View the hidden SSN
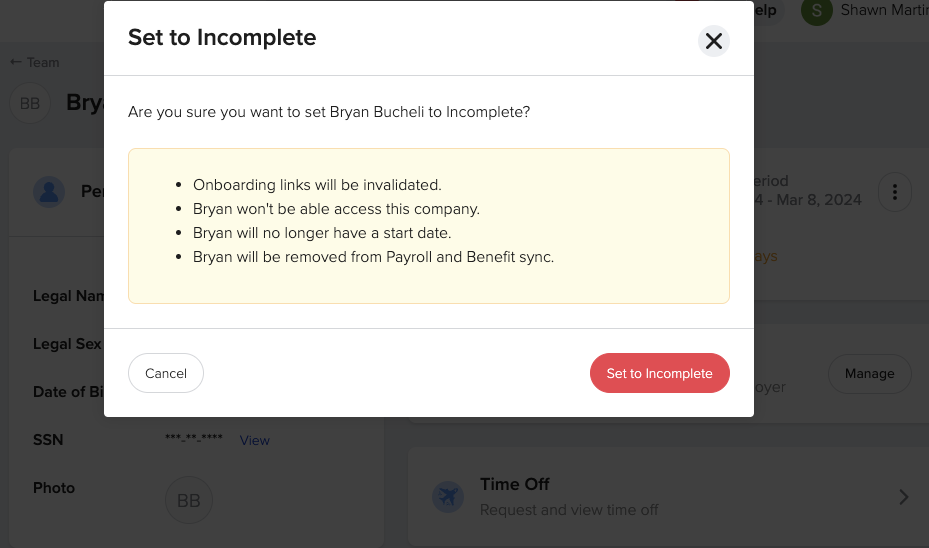 pyautogui.click(x=254, y=440)
